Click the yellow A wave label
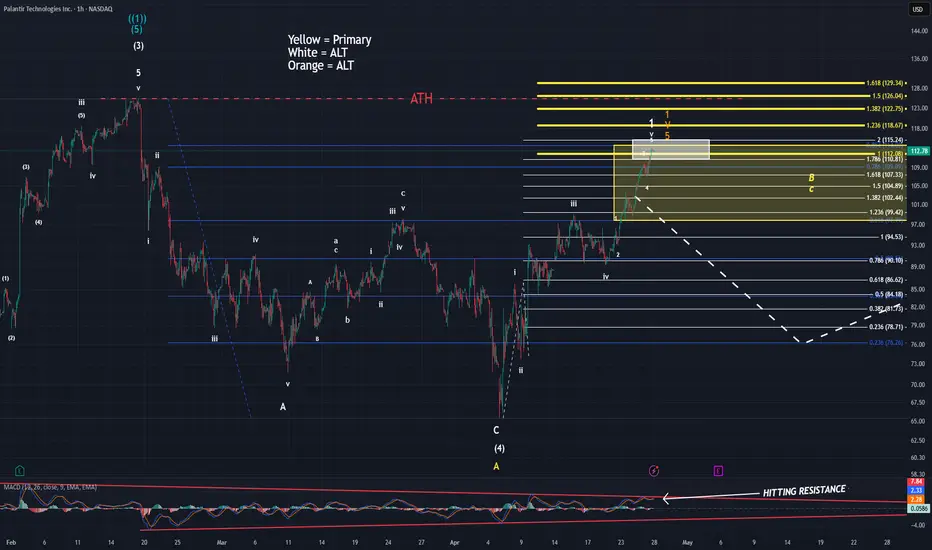The height and width of the screenshot is (550, 932). point(496,467)
